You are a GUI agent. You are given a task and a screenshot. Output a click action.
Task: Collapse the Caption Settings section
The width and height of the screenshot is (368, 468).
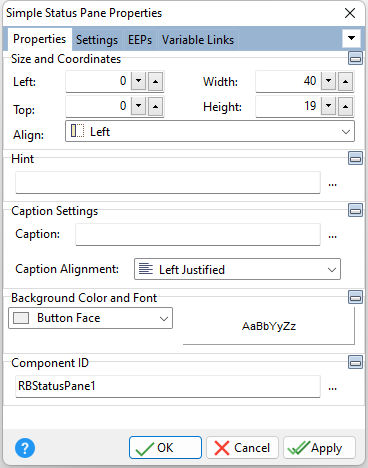click(355, 210)
